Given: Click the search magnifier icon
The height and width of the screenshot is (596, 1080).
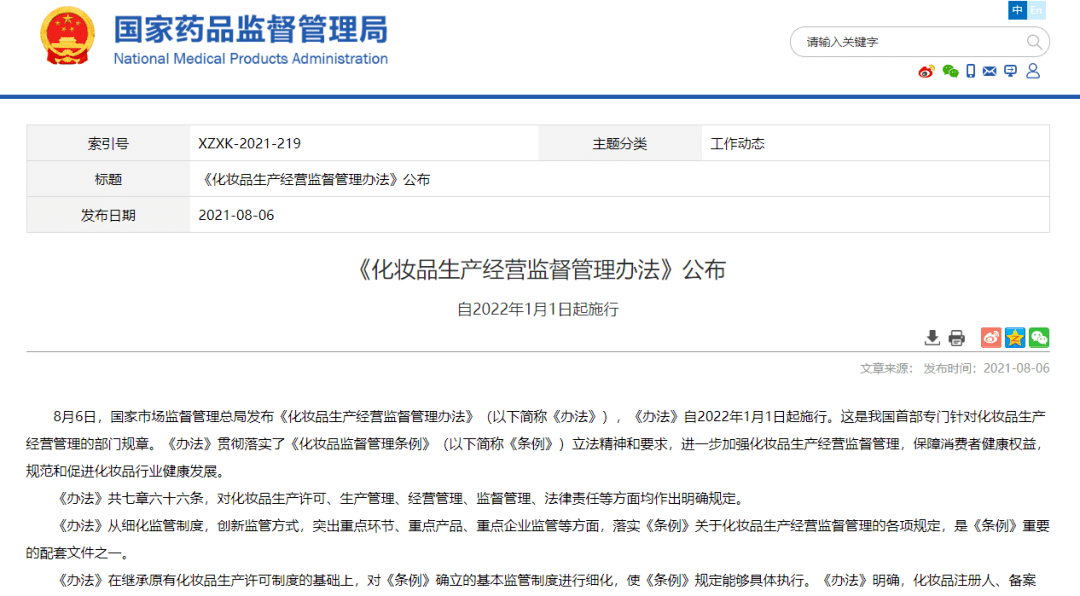Looking at the screenshot, I should [x=1034, y=42].
